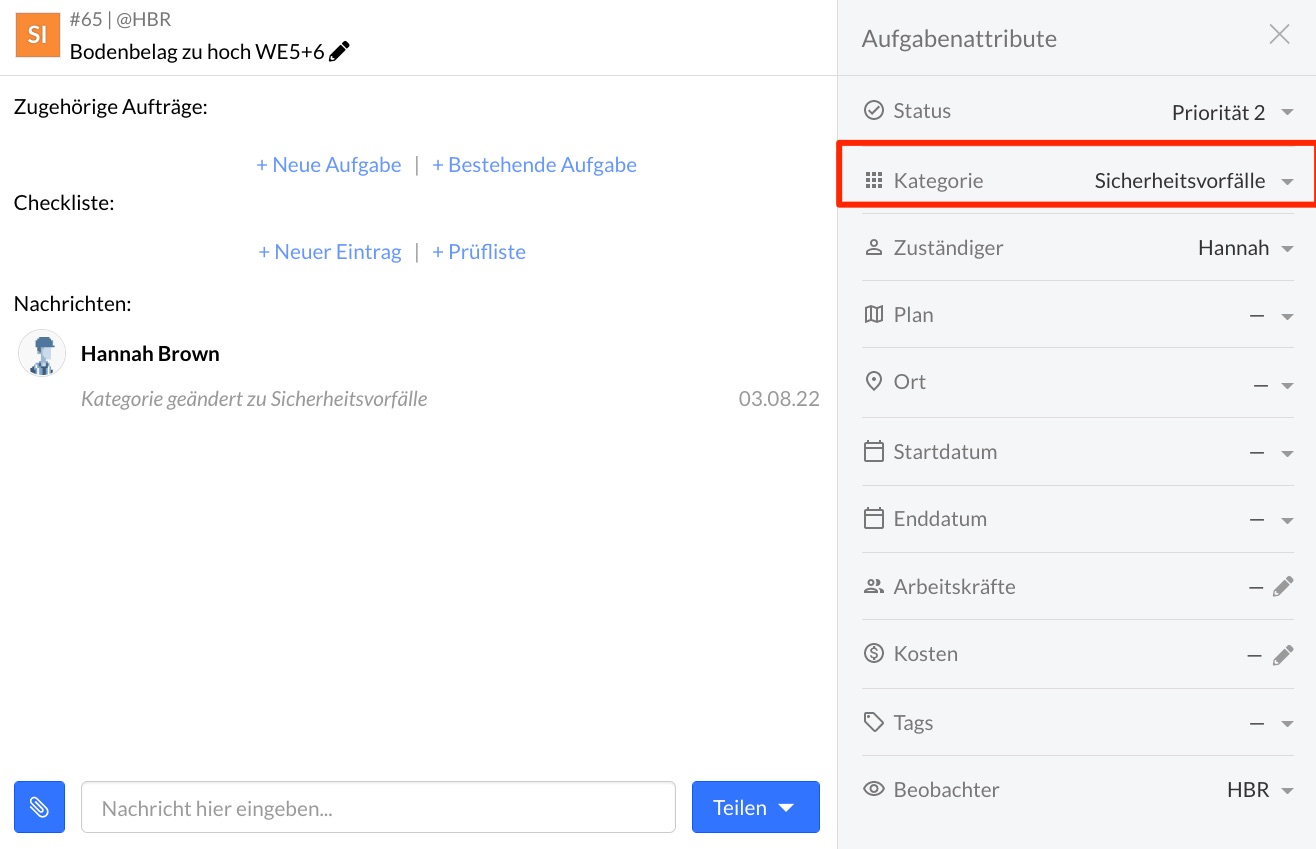1316x849 pixels.
Task: Toggle the Beobachter eye icon
Action: click(x=874, y=789)
